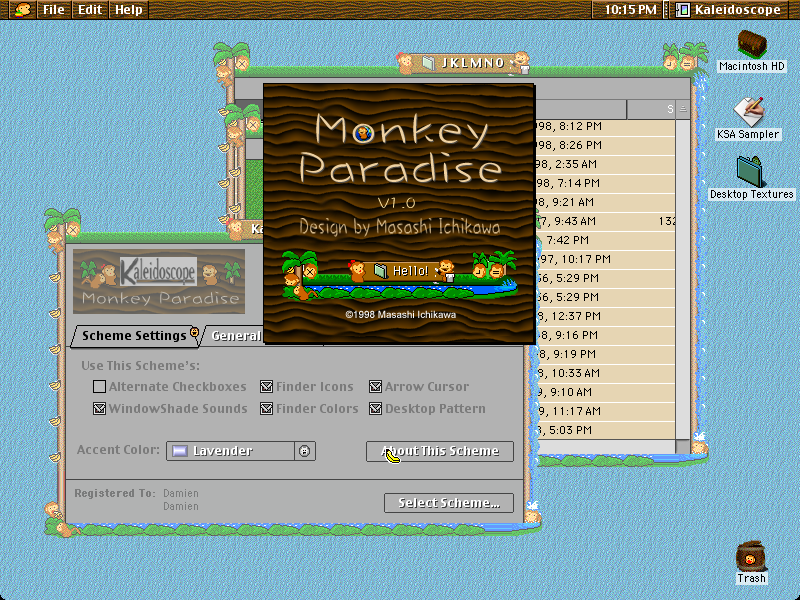Click the Lavender color swatch
The width and height of the screenshot is (800, 600).
coord(180,451)
